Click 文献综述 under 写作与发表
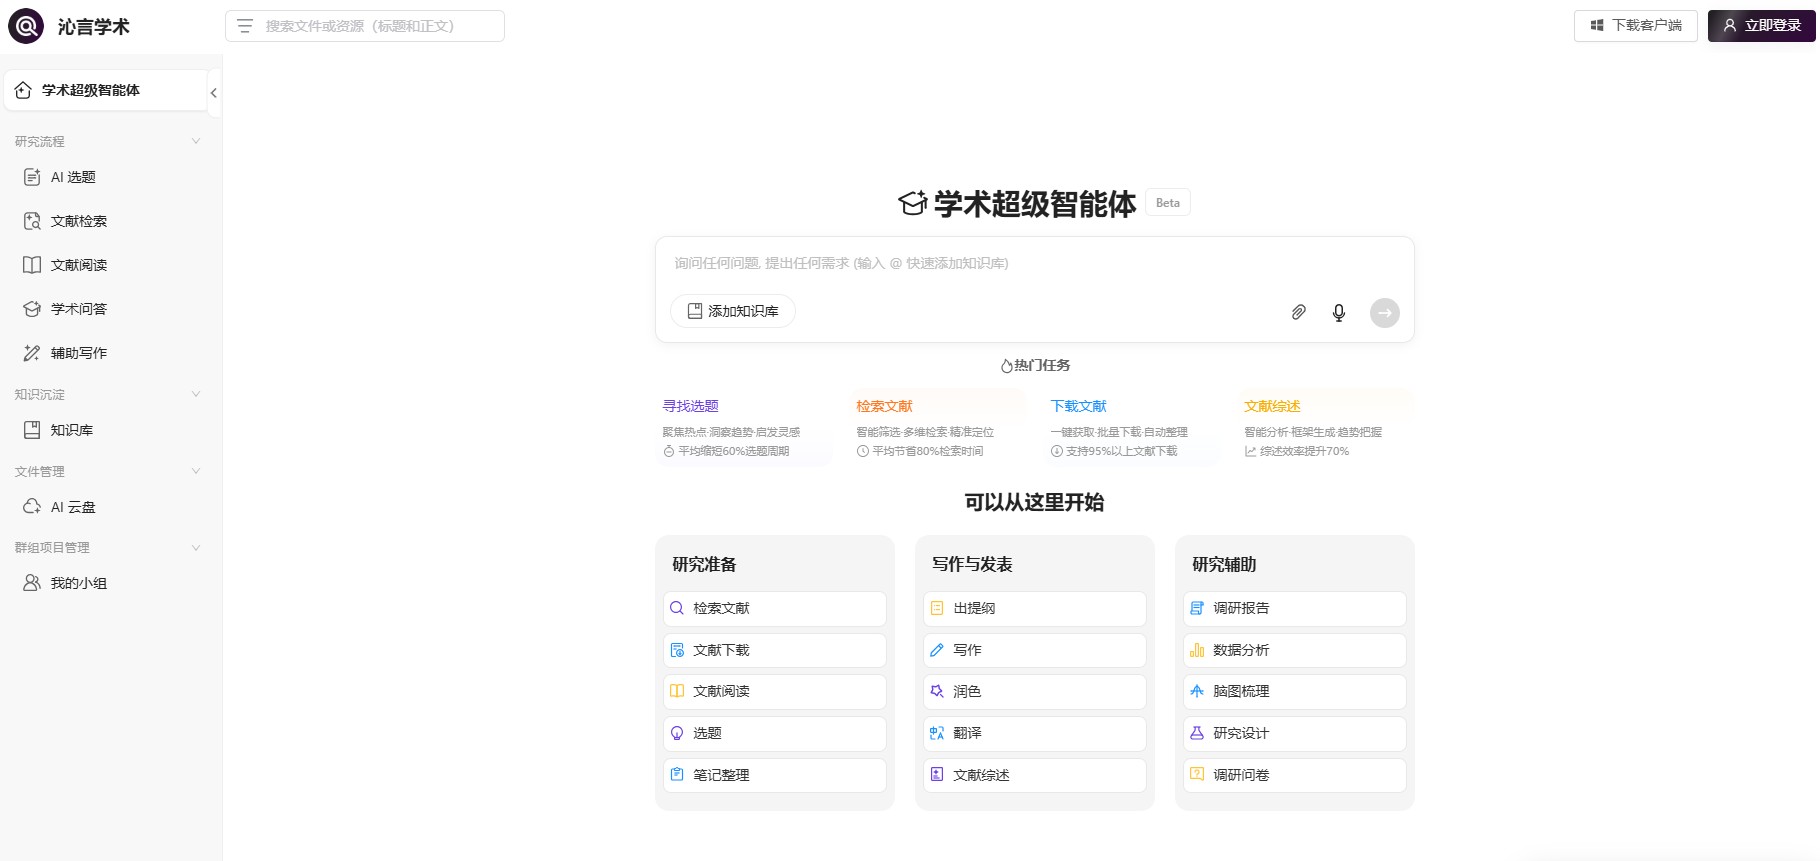This screenshot has width=1820, height=861. 1035,775
